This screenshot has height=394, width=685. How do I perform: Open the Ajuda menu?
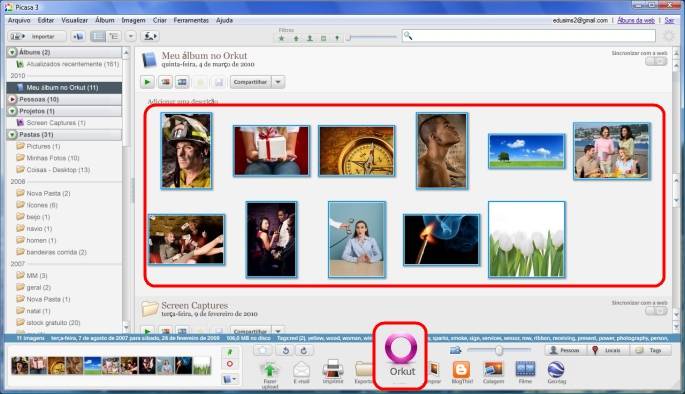pos(224,20)
